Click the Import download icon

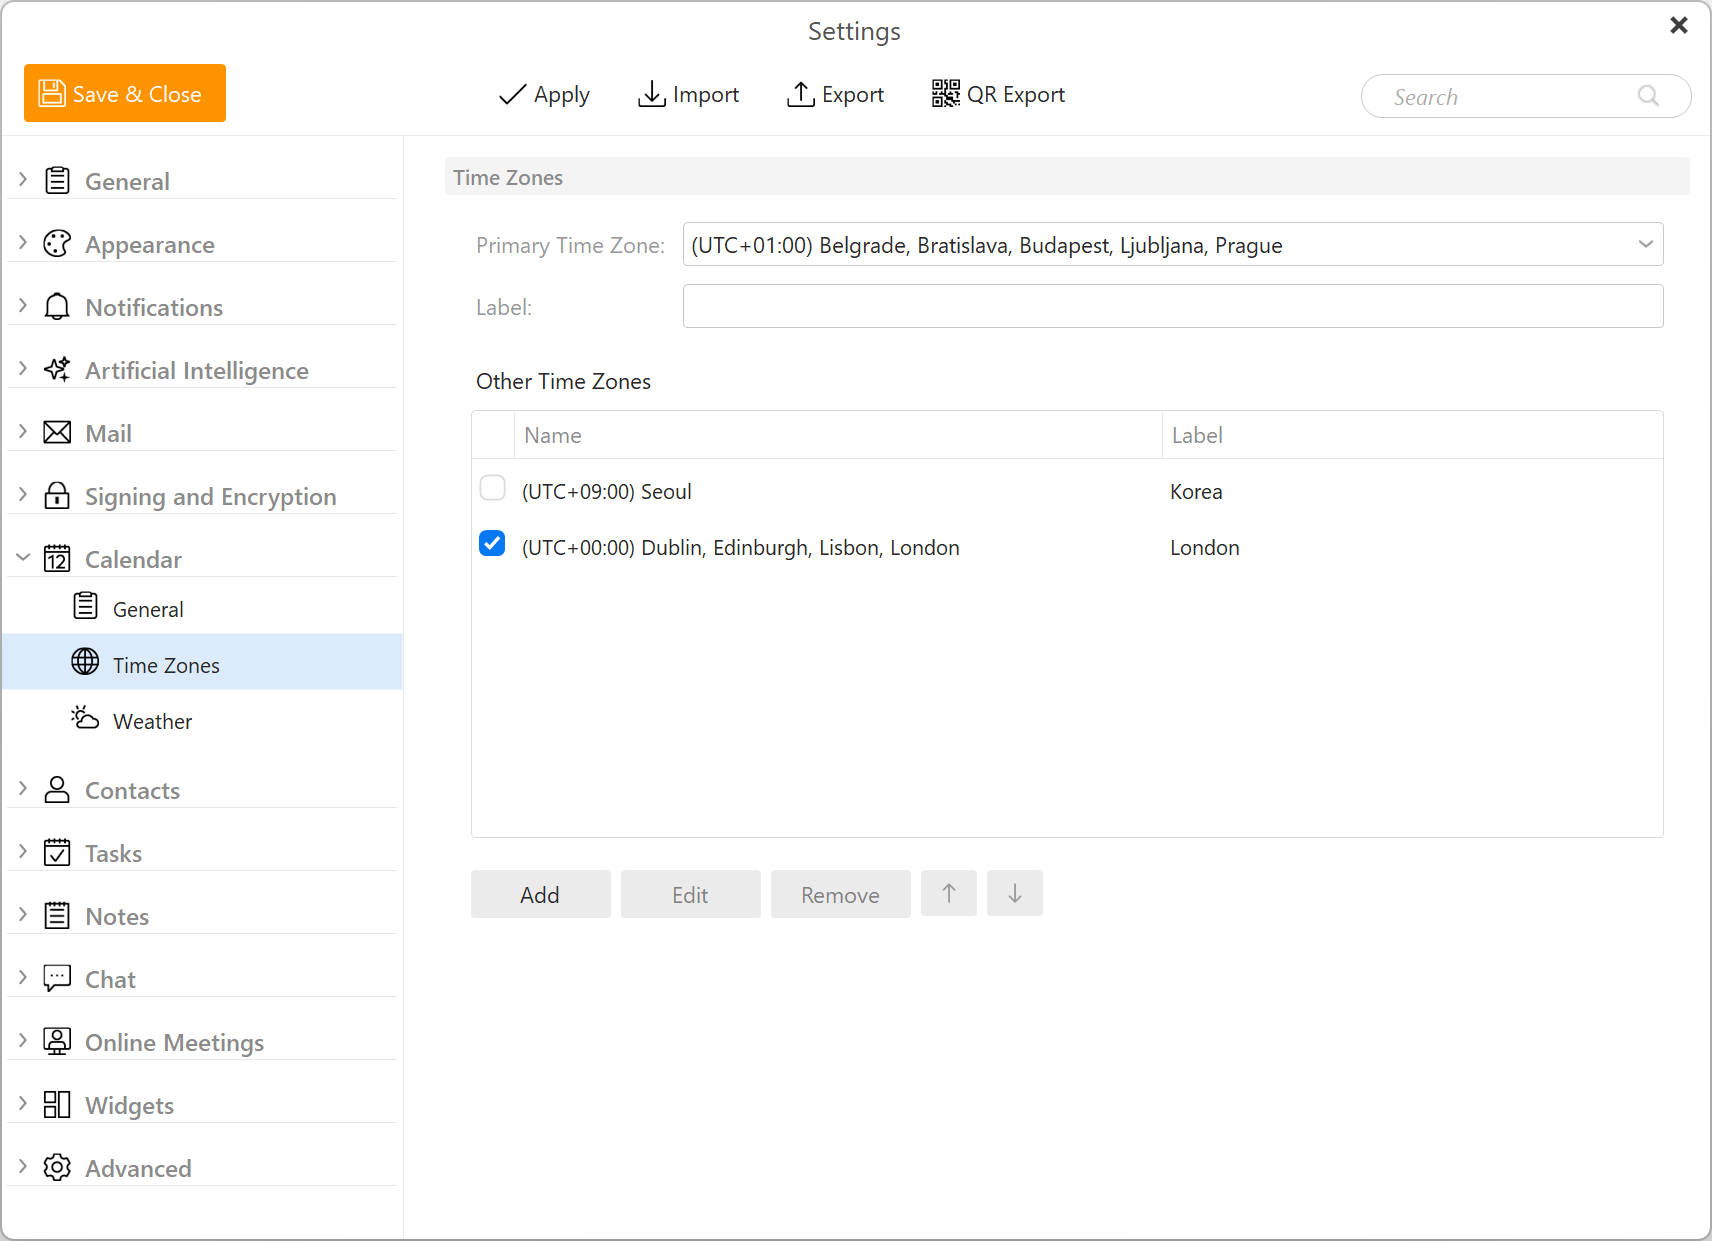[x=652, y=94]
